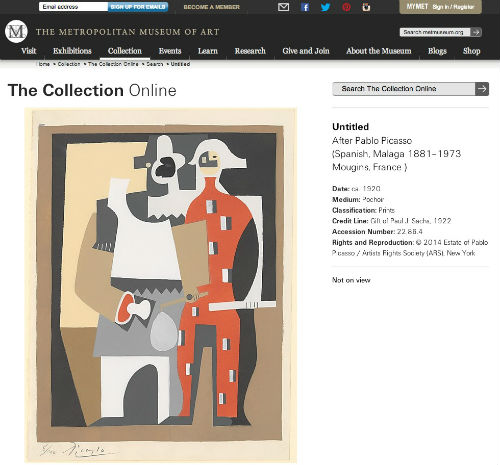The width and height of the screenshot is (500, 465).
Task: Click After Pablo Picasso artist name
Action: [x=372, y=141]
